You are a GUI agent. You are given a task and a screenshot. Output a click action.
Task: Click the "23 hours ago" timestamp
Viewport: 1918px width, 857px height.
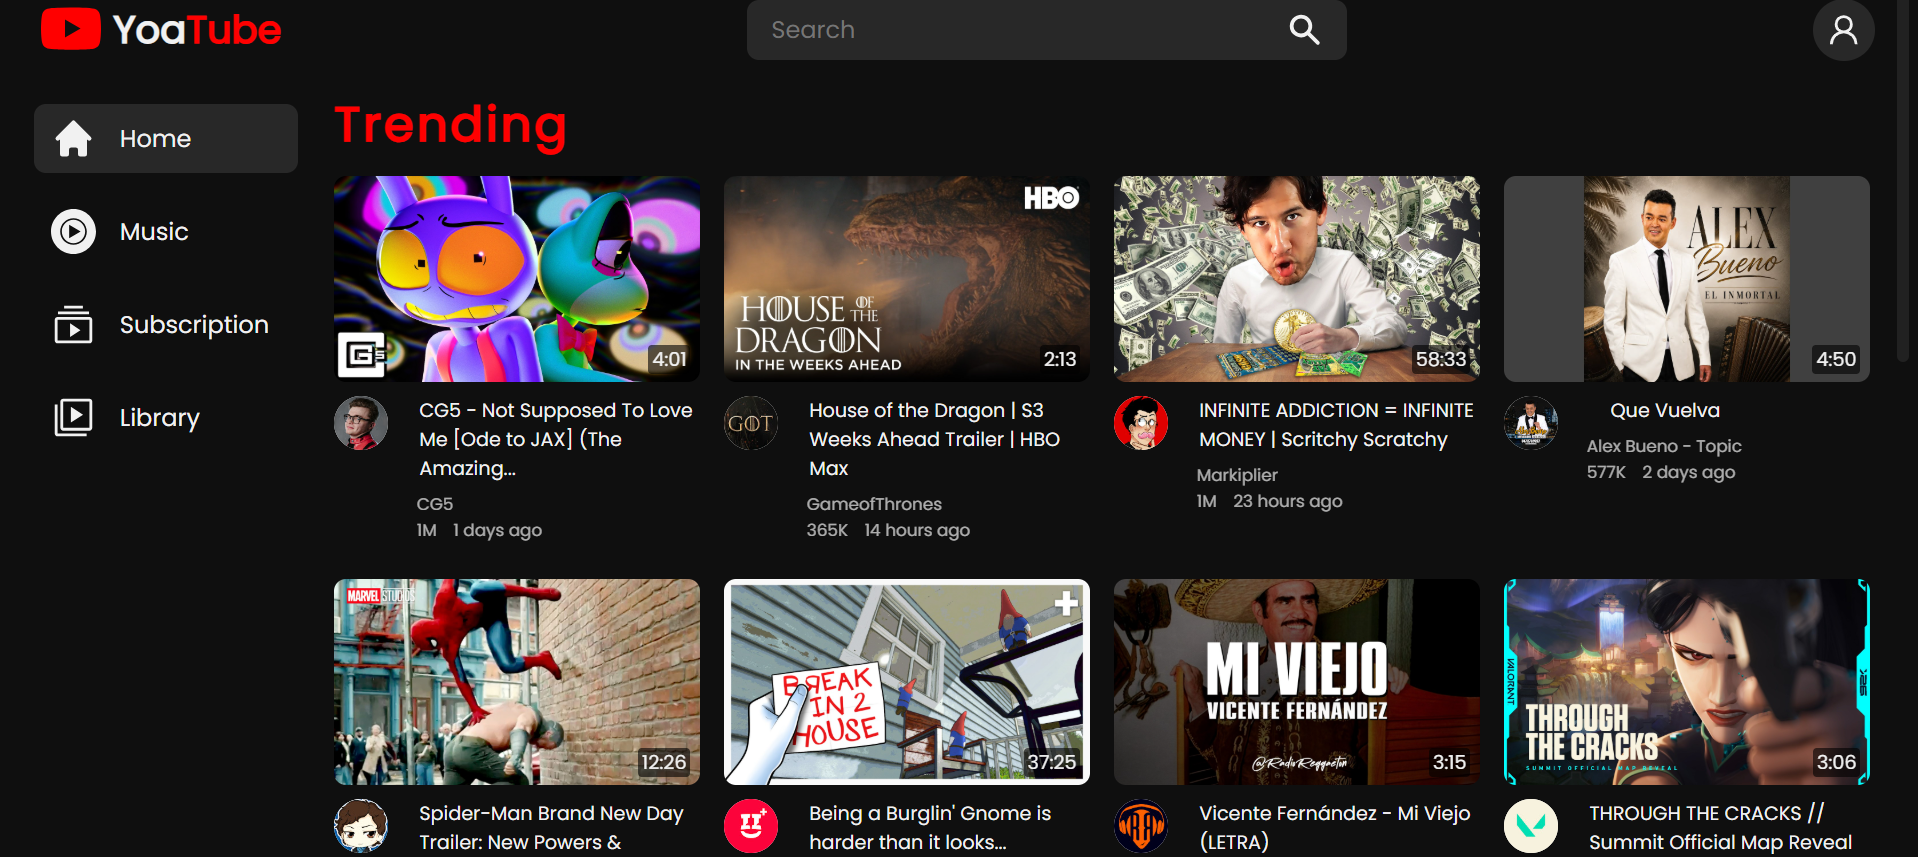coord(1288,501)
